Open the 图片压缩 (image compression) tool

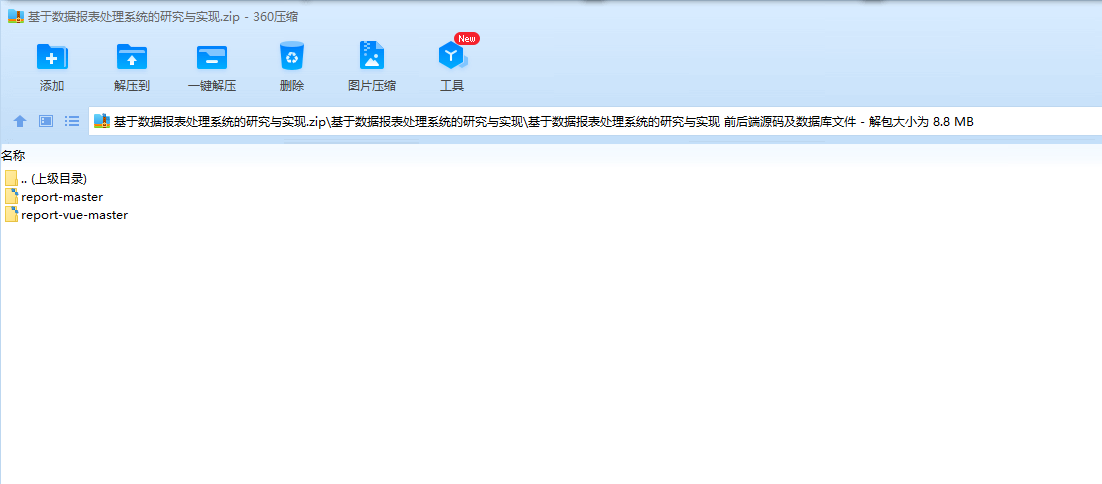372,55
